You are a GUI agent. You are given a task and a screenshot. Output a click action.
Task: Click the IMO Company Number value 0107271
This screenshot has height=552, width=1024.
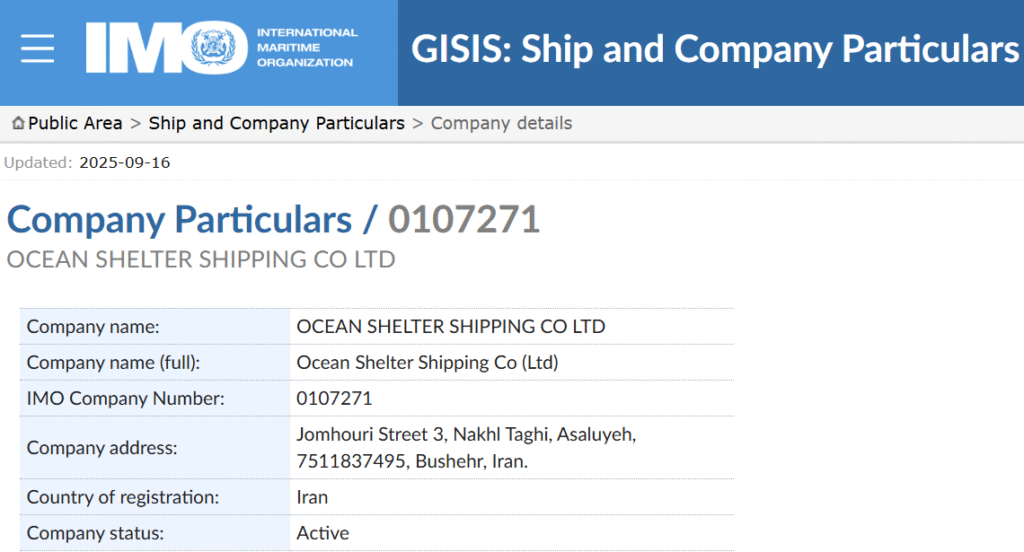pyautogui.click(x=335, y=398)
